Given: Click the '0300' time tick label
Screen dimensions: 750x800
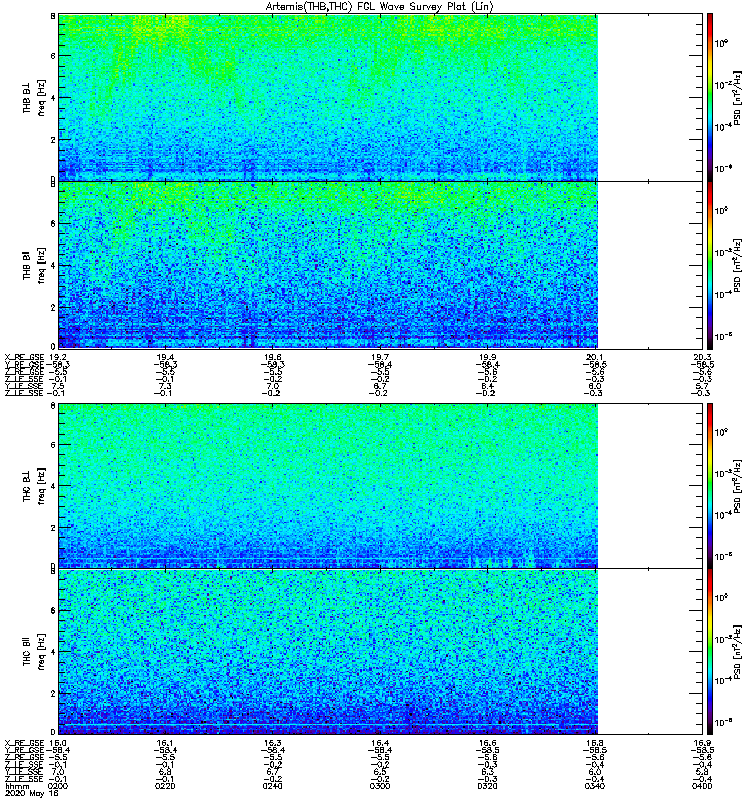Looking at the screenshot, I should click(x=380, y=786).
